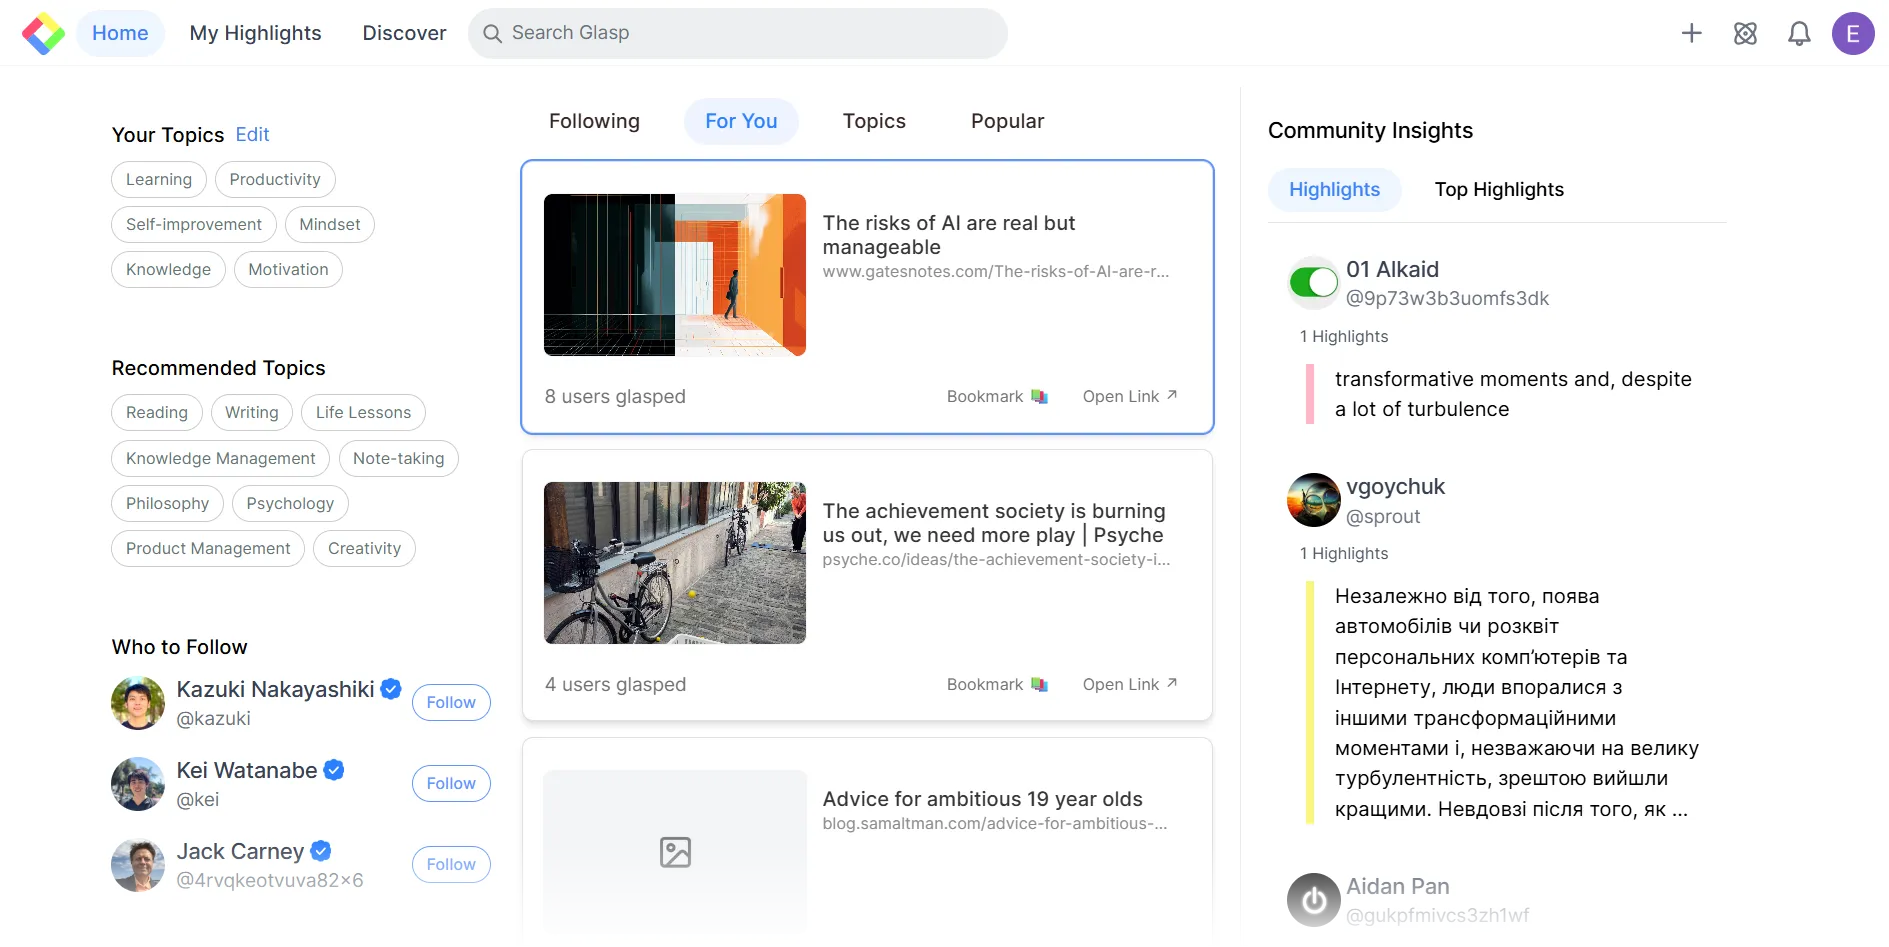
Task: Click inside the Search Glasp field
Action: point(700,32)
